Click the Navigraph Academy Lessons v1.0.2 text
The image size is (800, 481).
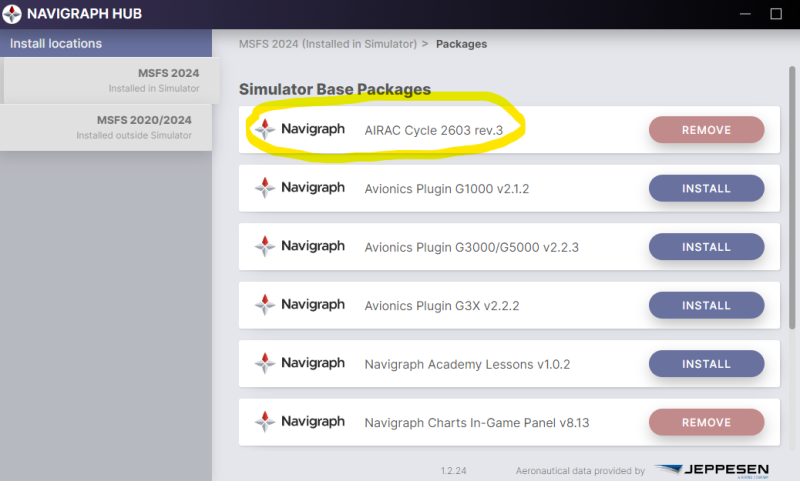[467, 364]
